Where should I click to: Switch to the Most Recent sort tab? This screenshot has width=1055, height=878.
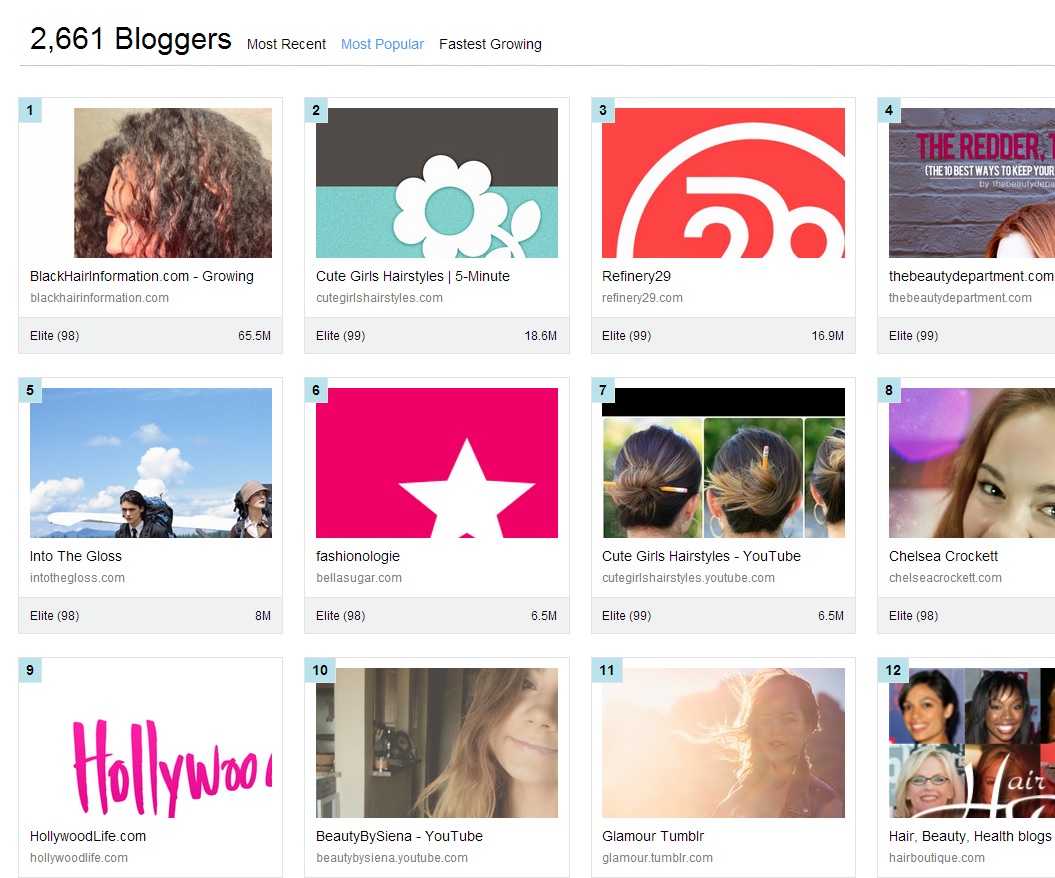click(286, 44)
